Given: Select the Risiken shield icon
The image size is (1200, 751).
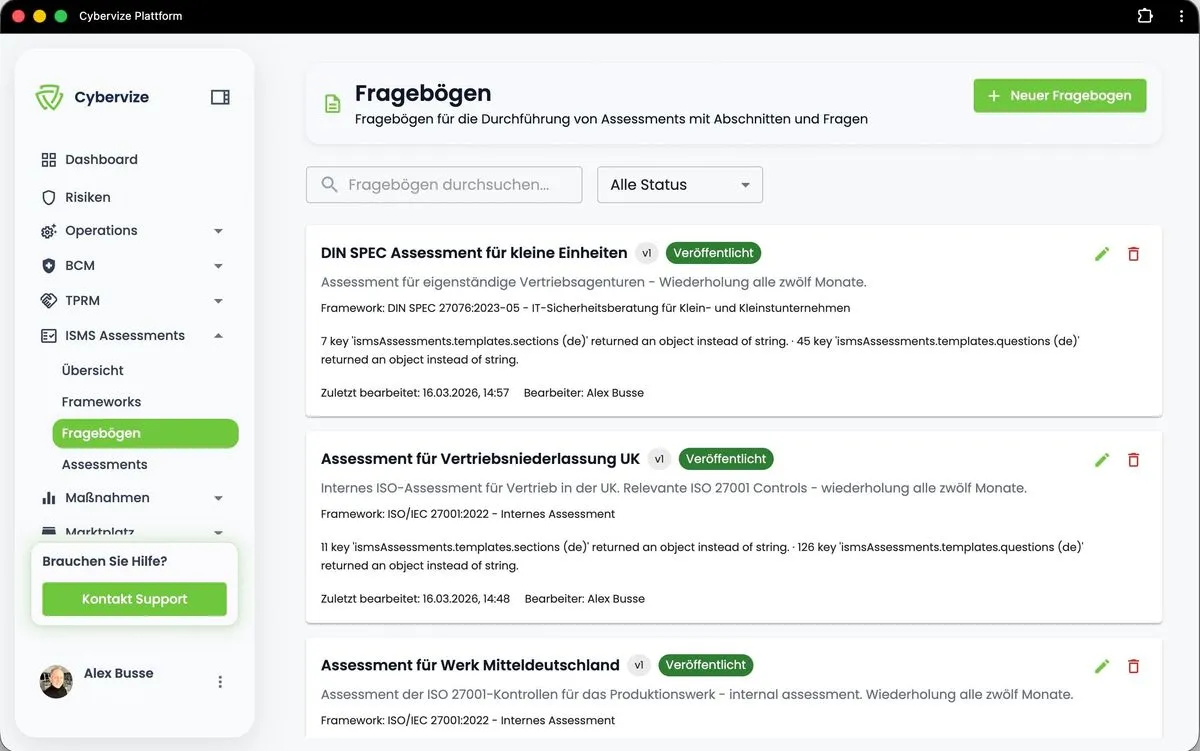Looking at the screenshot, I should [47, 196].
